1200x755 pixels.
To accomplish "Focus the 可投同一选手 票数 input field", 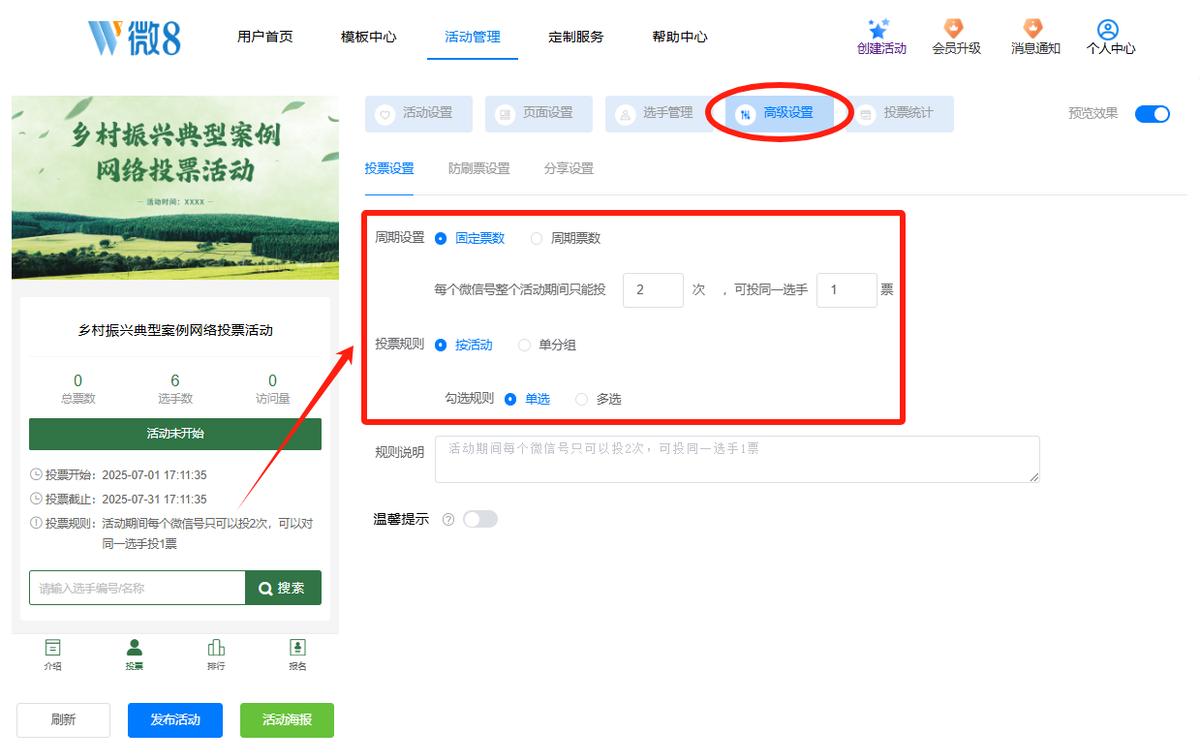I will pyautogui.click(x=847, y=291).
